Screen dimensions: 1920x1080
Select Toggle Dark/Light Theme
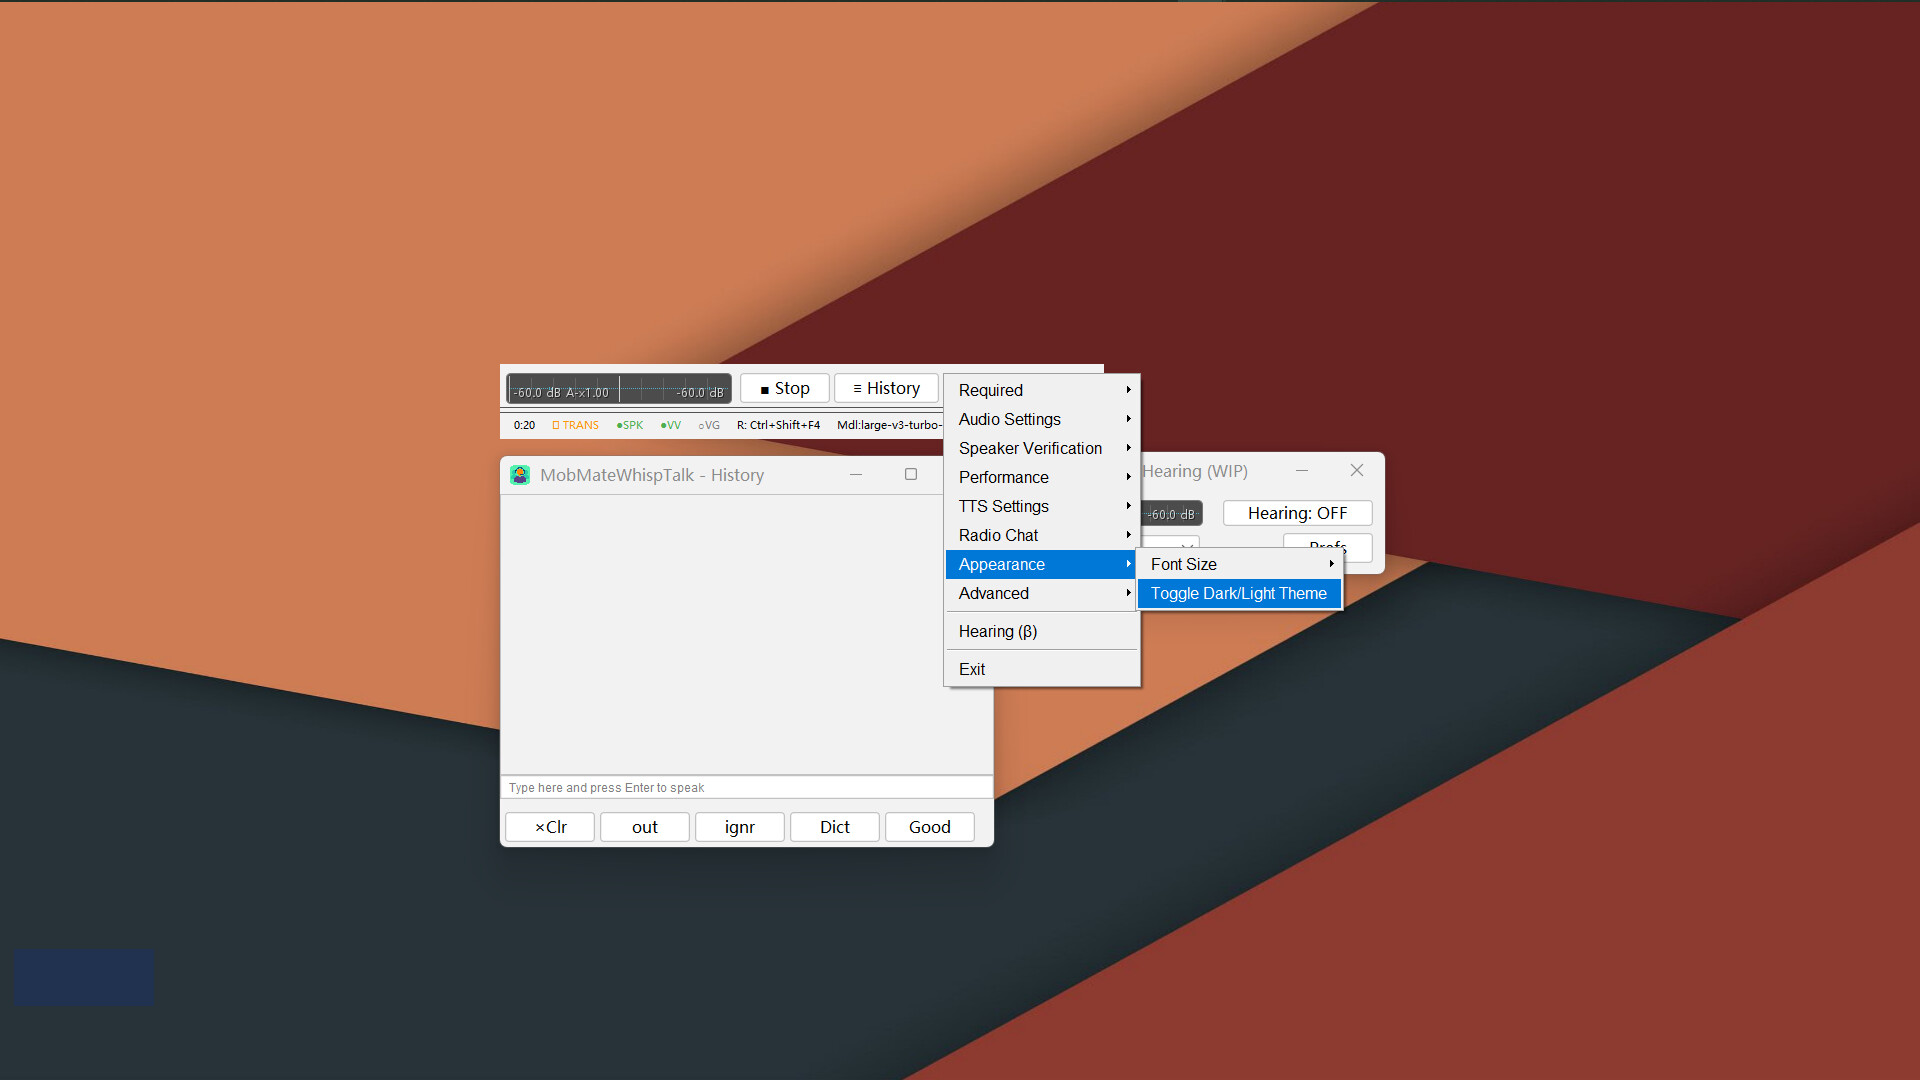(1239, 593)
